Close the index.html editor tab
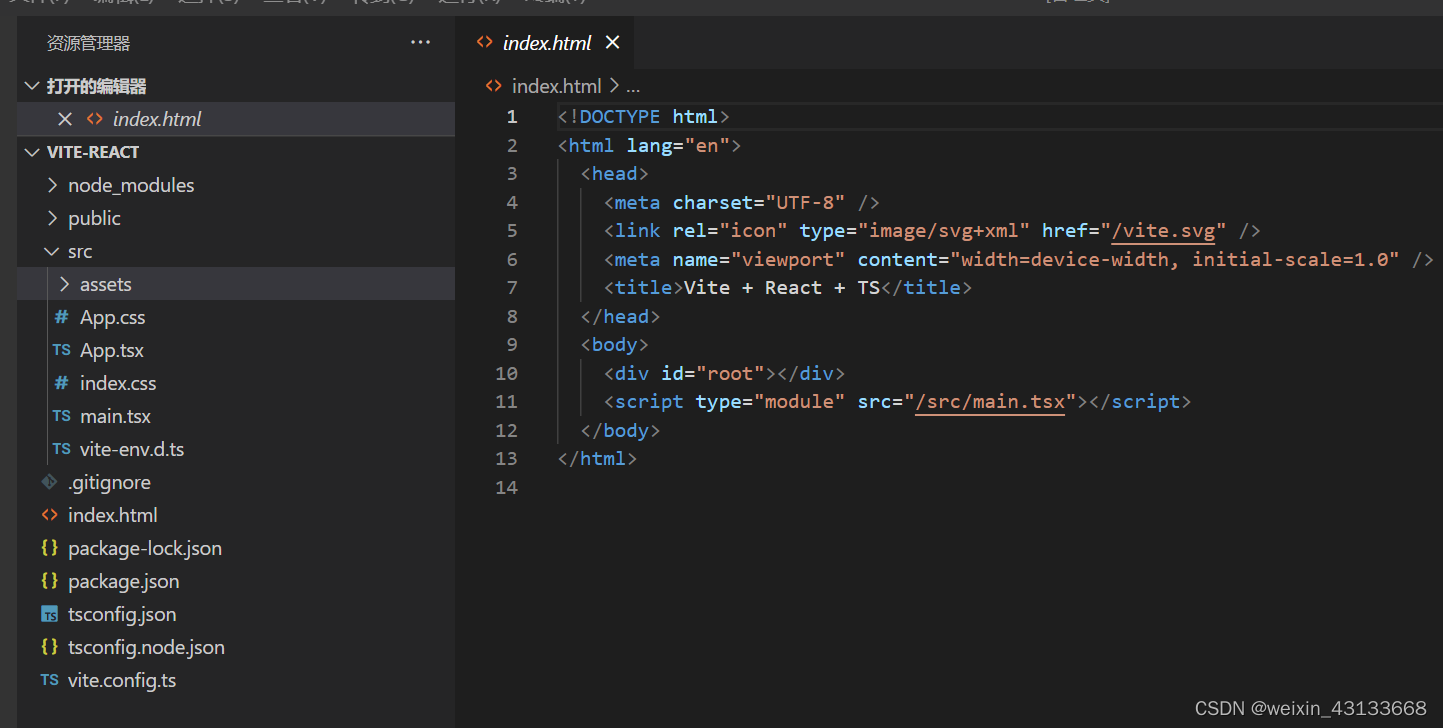 (613, 42)
